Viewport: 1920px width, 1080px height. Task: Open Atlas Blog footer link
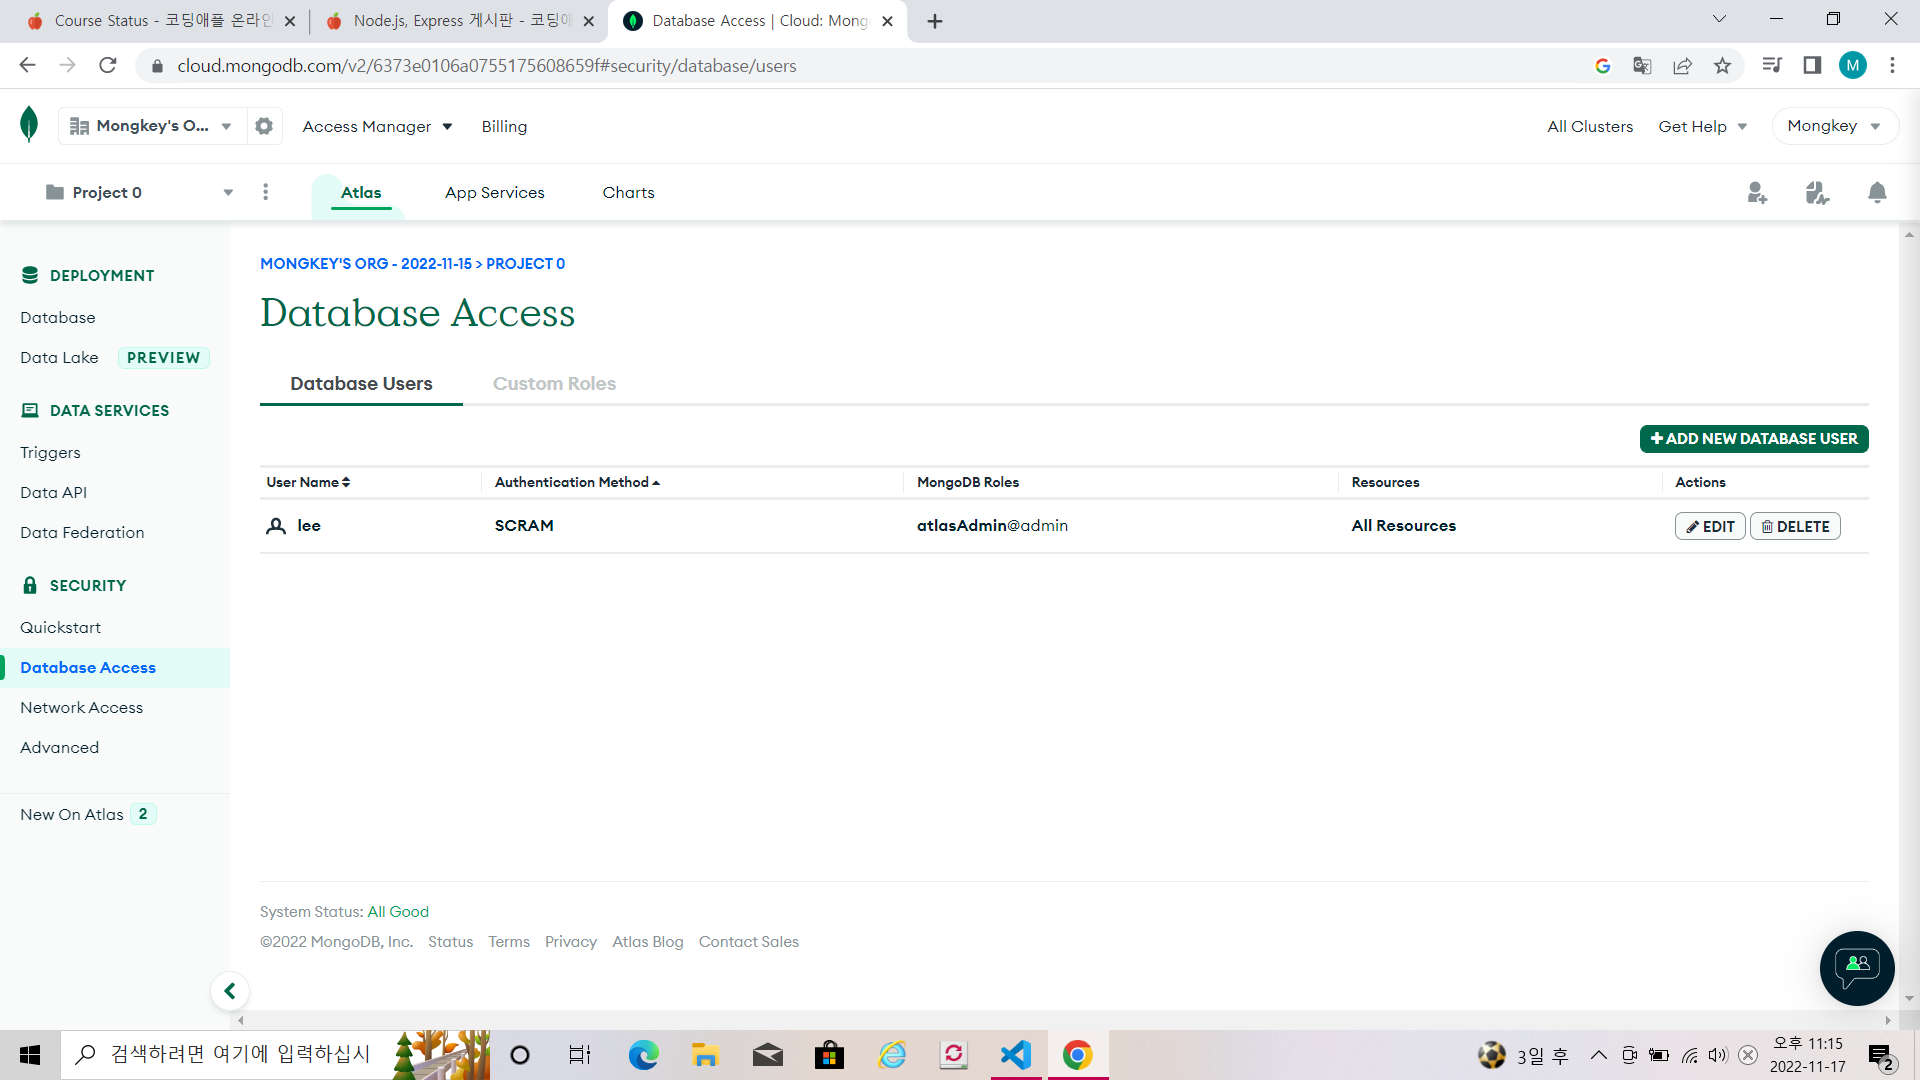tap(648, 942)
